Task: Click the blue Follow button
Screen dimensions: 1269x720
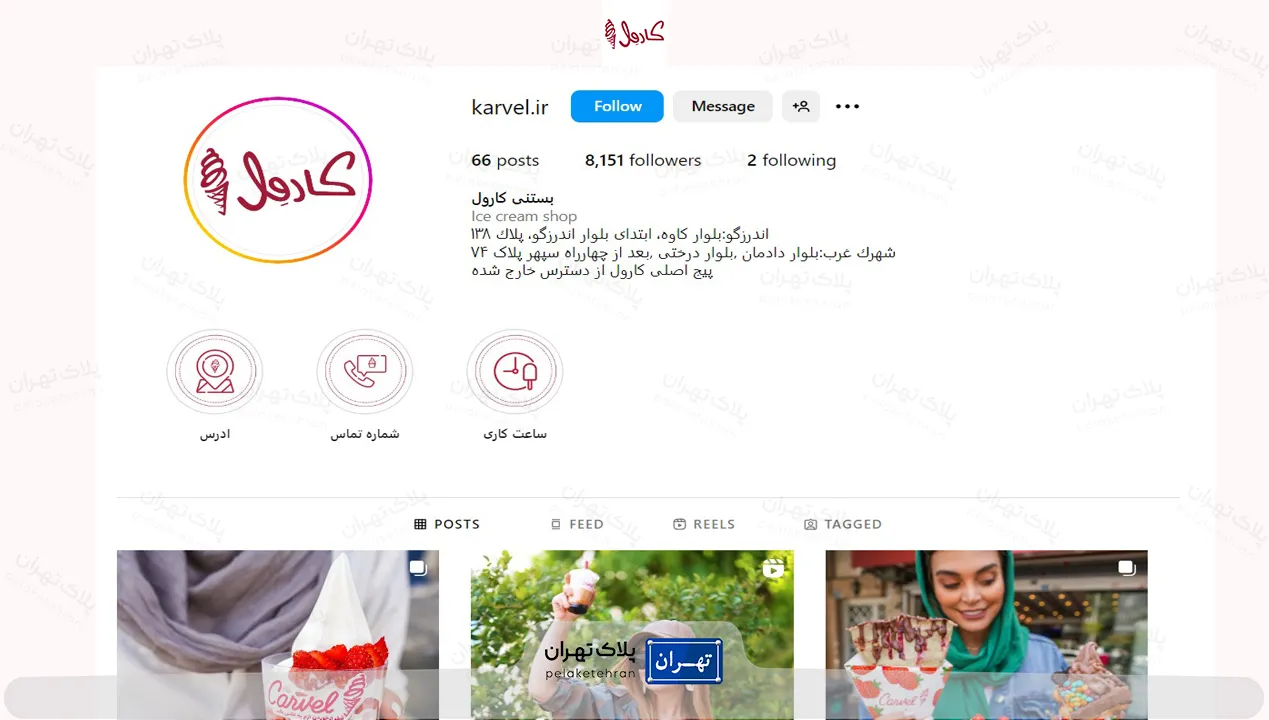Action: [617, 106]
